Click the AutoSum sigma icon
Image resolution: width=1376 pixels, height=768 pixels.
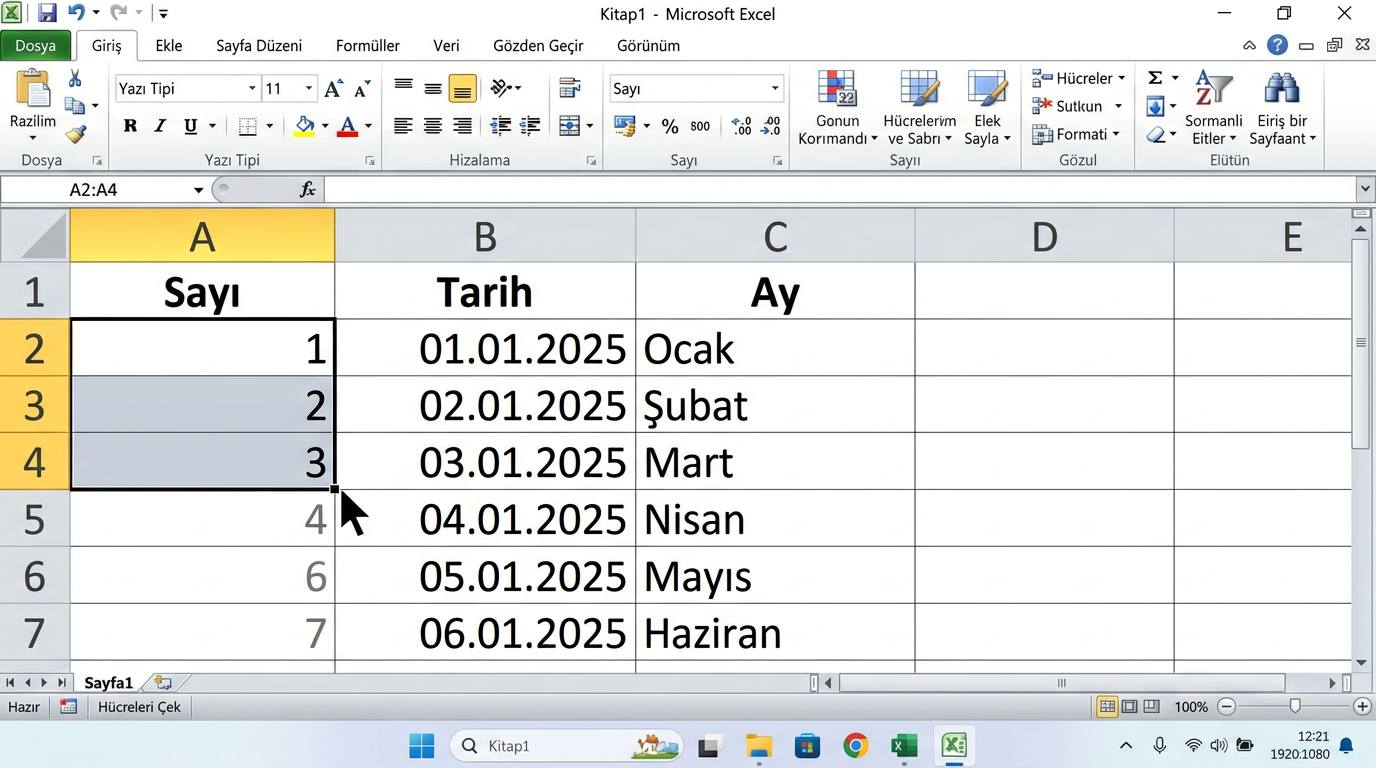(x=1154, y=78)
